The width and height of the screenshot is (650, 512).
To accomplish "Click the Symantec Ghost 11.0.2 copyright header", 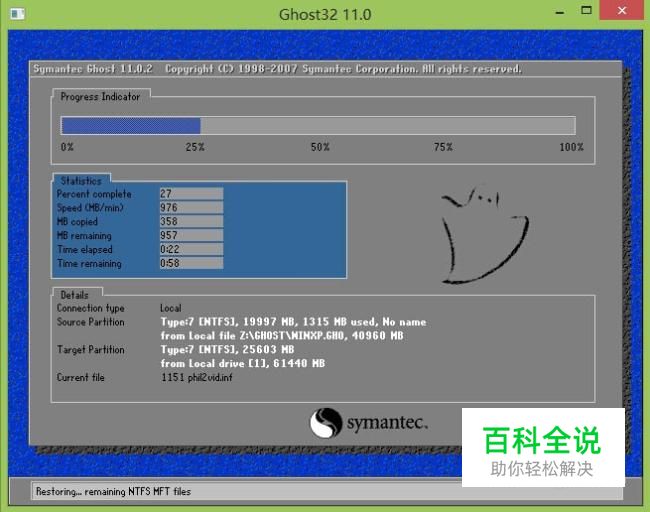I will [277, 69].
